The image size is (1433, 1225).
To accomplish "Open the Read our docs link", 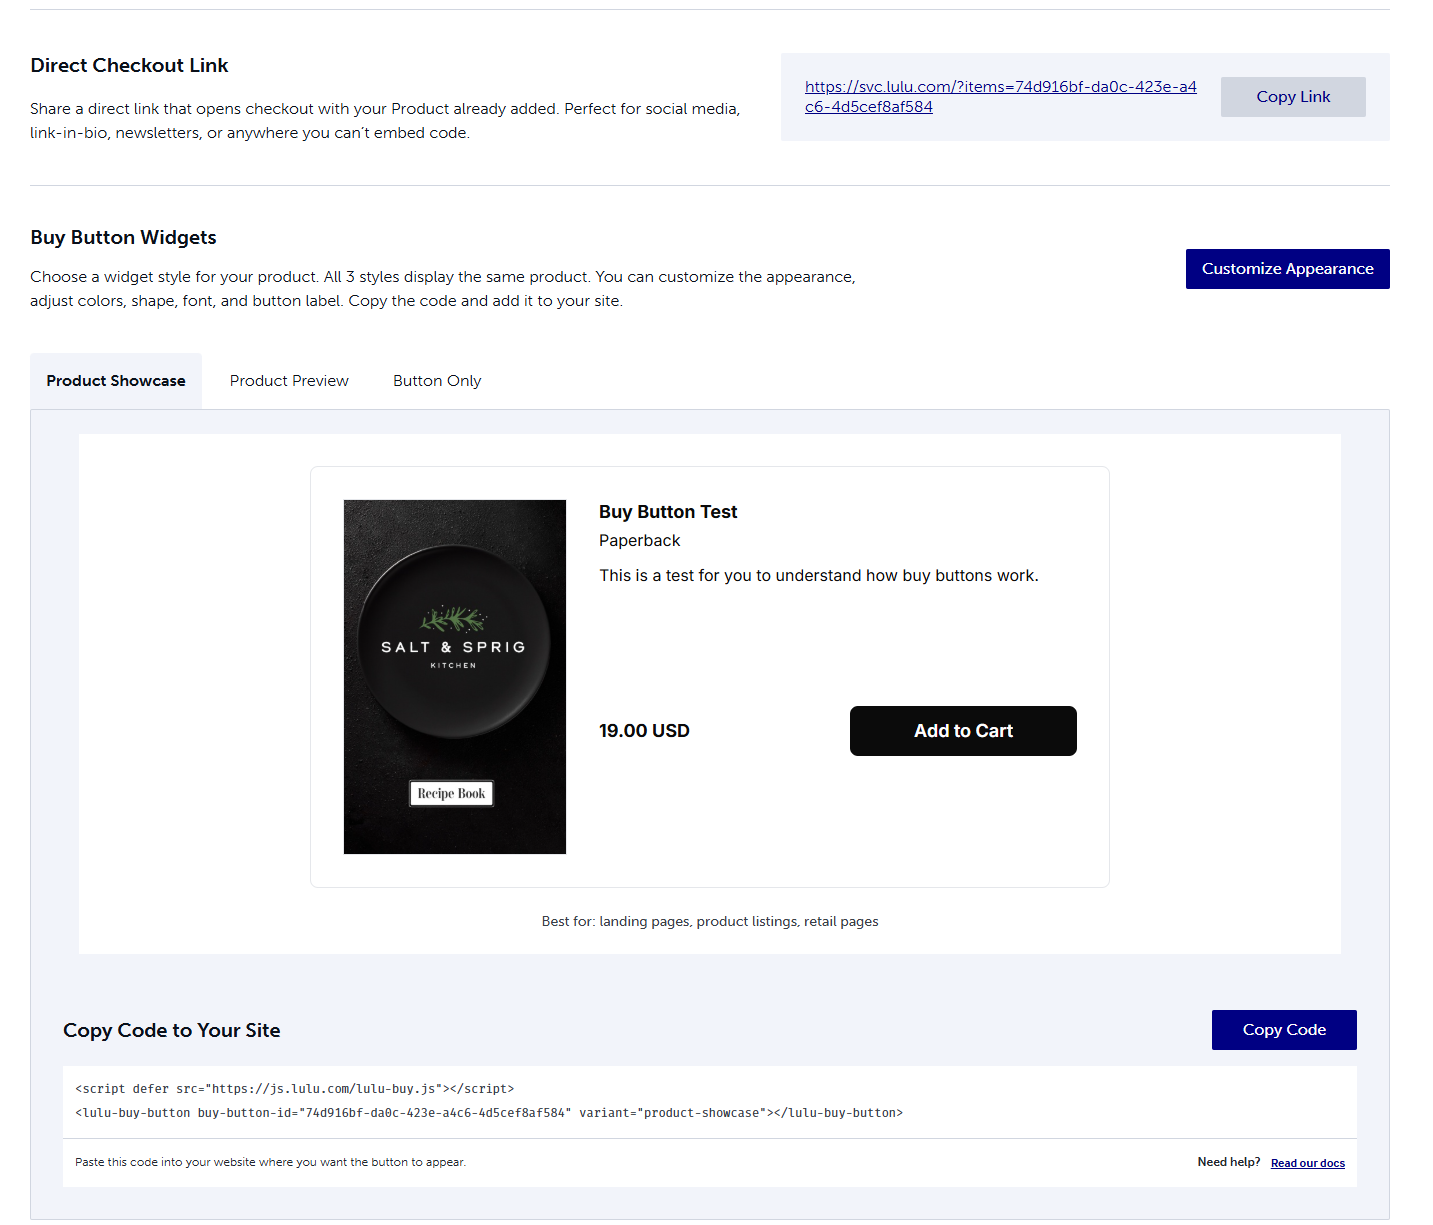I will point(1307,1163).
